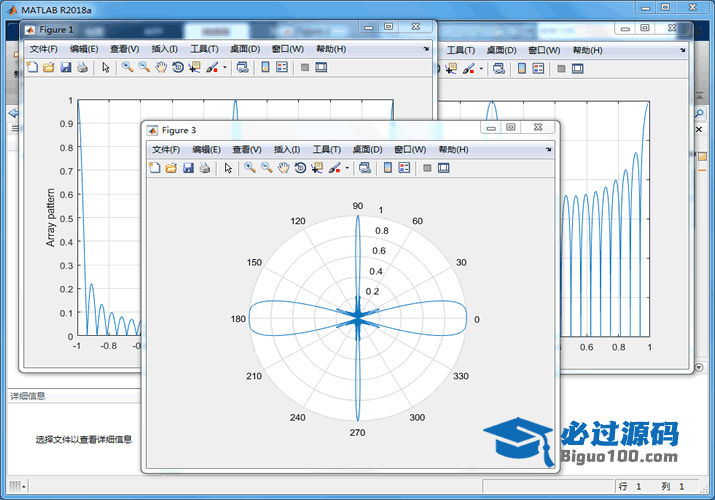Select Zoom In tool in Figure 3

(250, 168)
